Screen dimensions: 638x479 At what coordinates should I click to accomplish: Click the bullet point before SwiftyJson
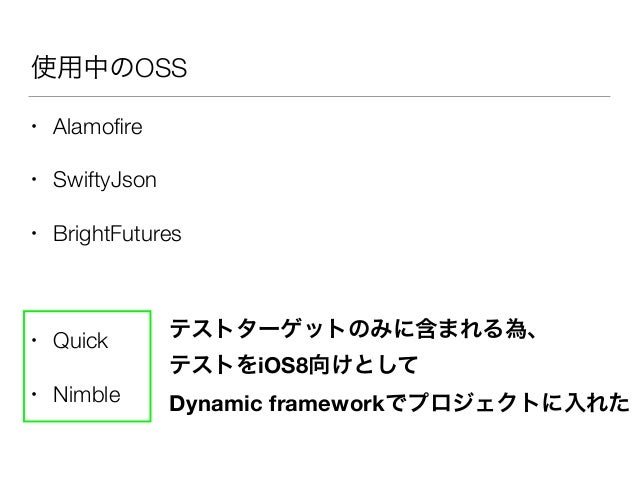tap(34, 179)
